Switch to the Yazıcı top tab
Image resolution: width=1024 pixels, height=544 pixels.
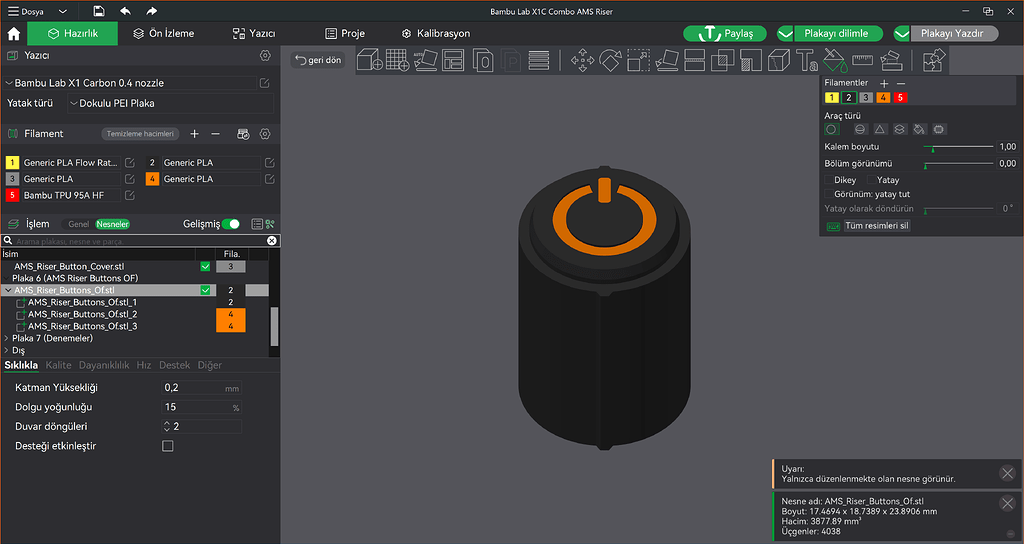[x=253, y=33]
